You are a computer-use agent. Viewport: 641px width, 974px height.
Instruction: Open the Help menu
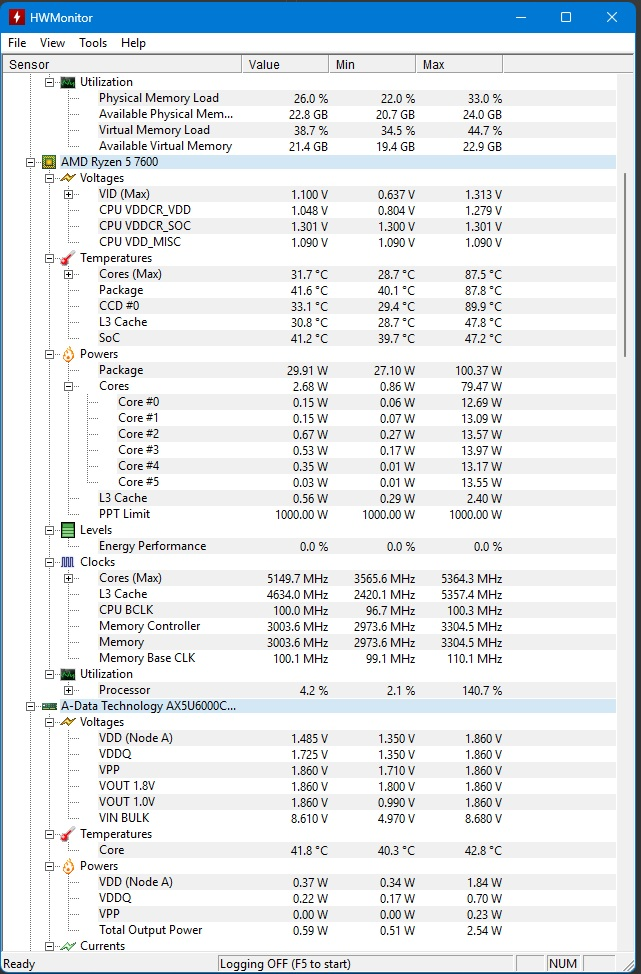(x=133, y=43)
